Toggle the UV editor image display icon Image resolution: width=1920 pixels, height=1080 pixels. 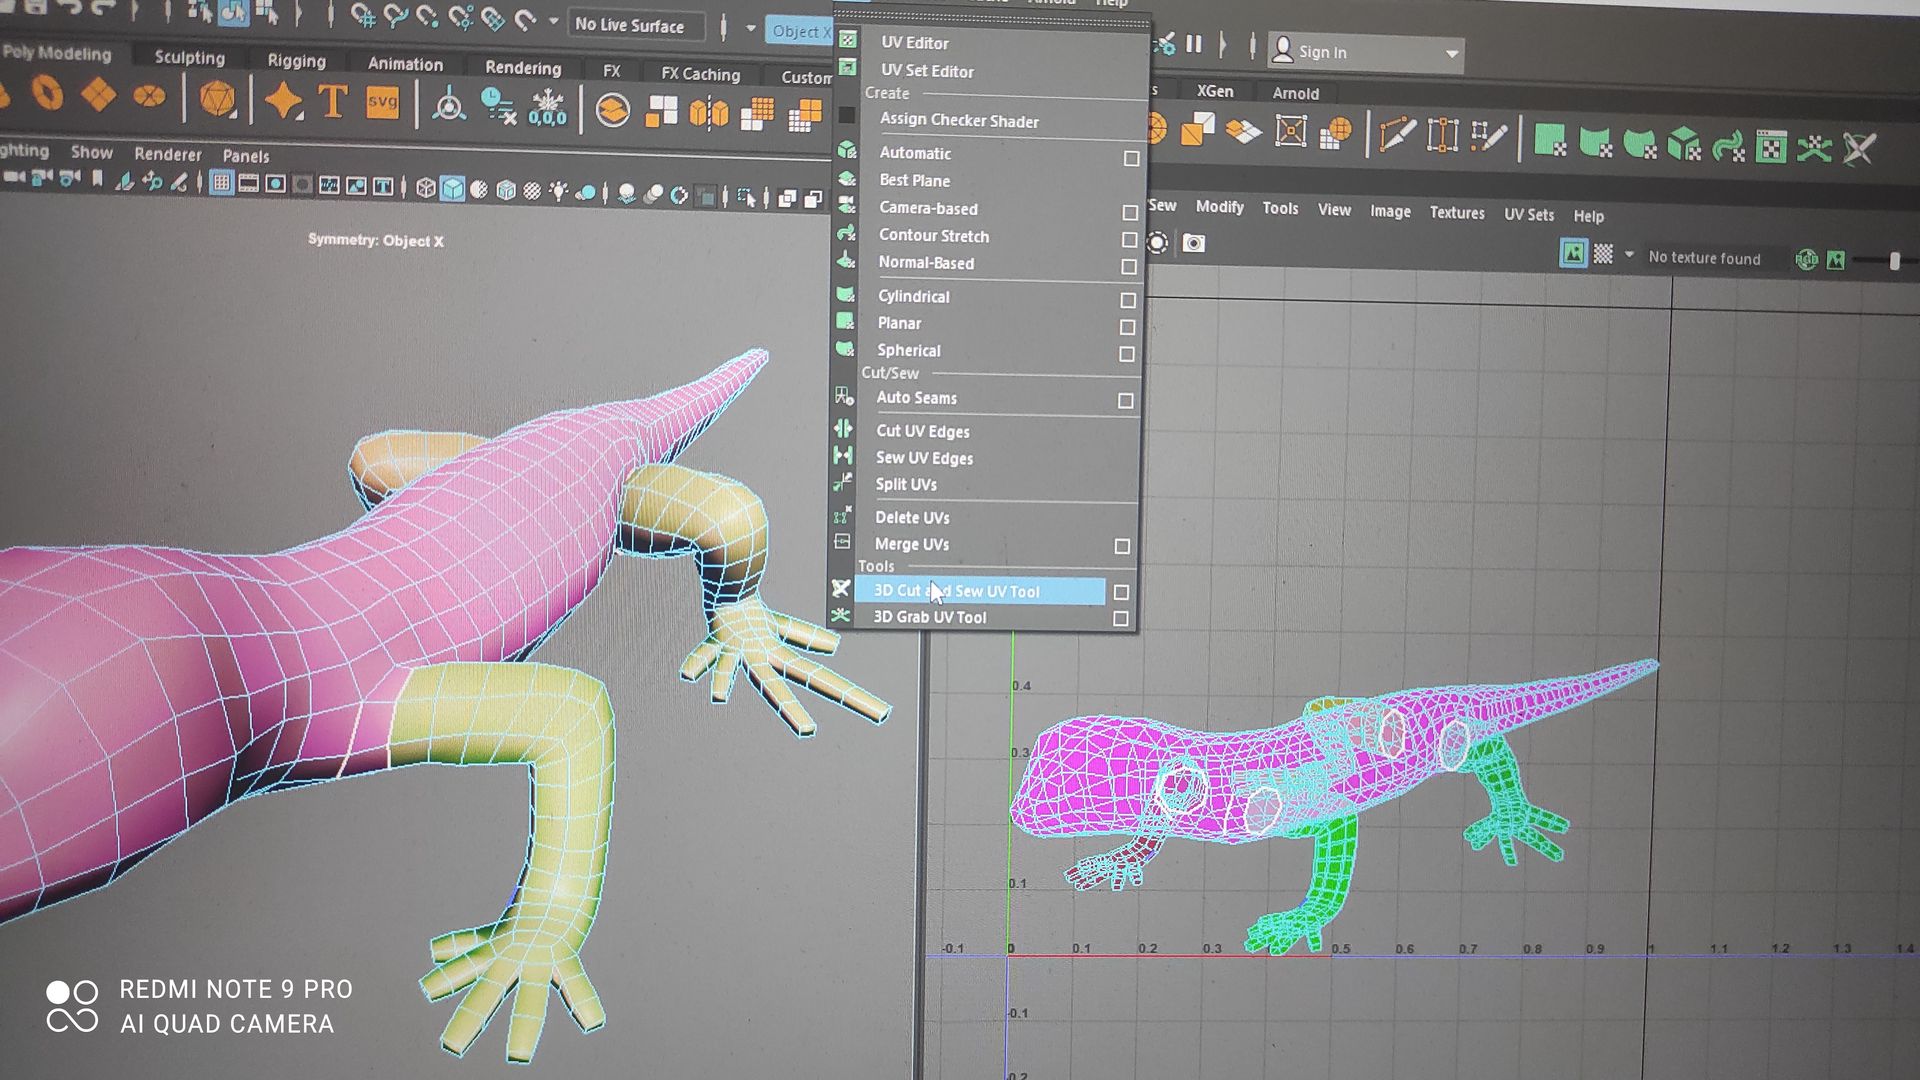pos(1573,254)
